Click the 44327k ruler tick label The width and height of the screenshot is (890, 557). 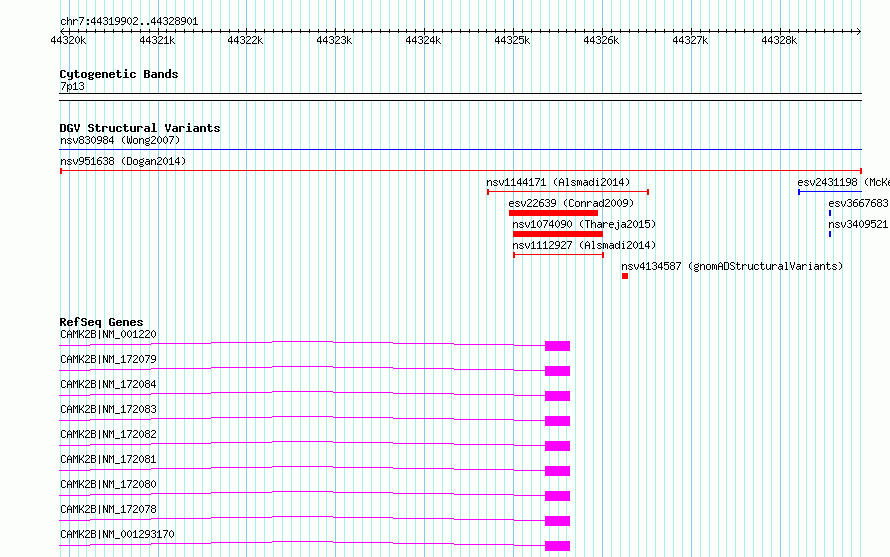pos(690,40)
